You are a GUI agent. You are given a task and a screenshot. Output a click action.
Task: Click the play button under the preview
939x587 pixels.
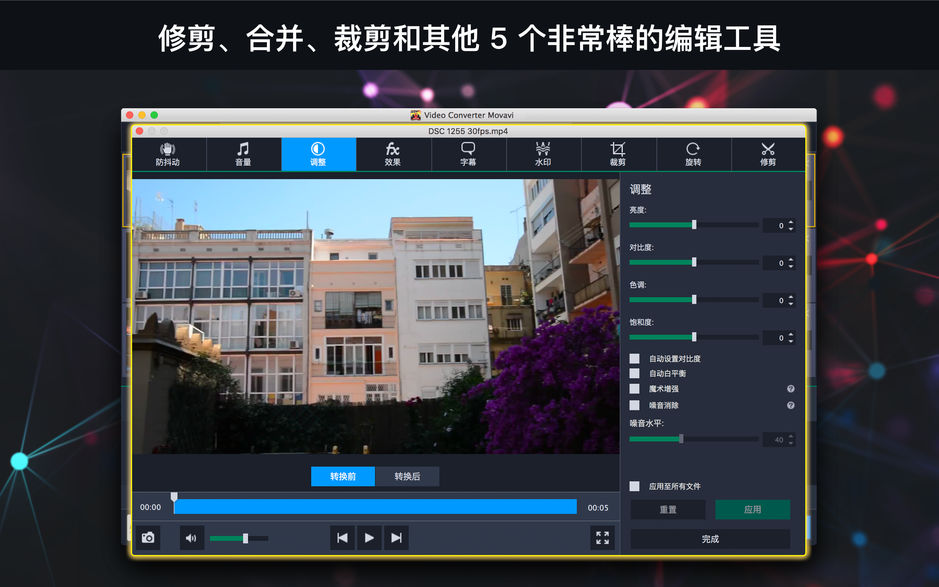369,537
